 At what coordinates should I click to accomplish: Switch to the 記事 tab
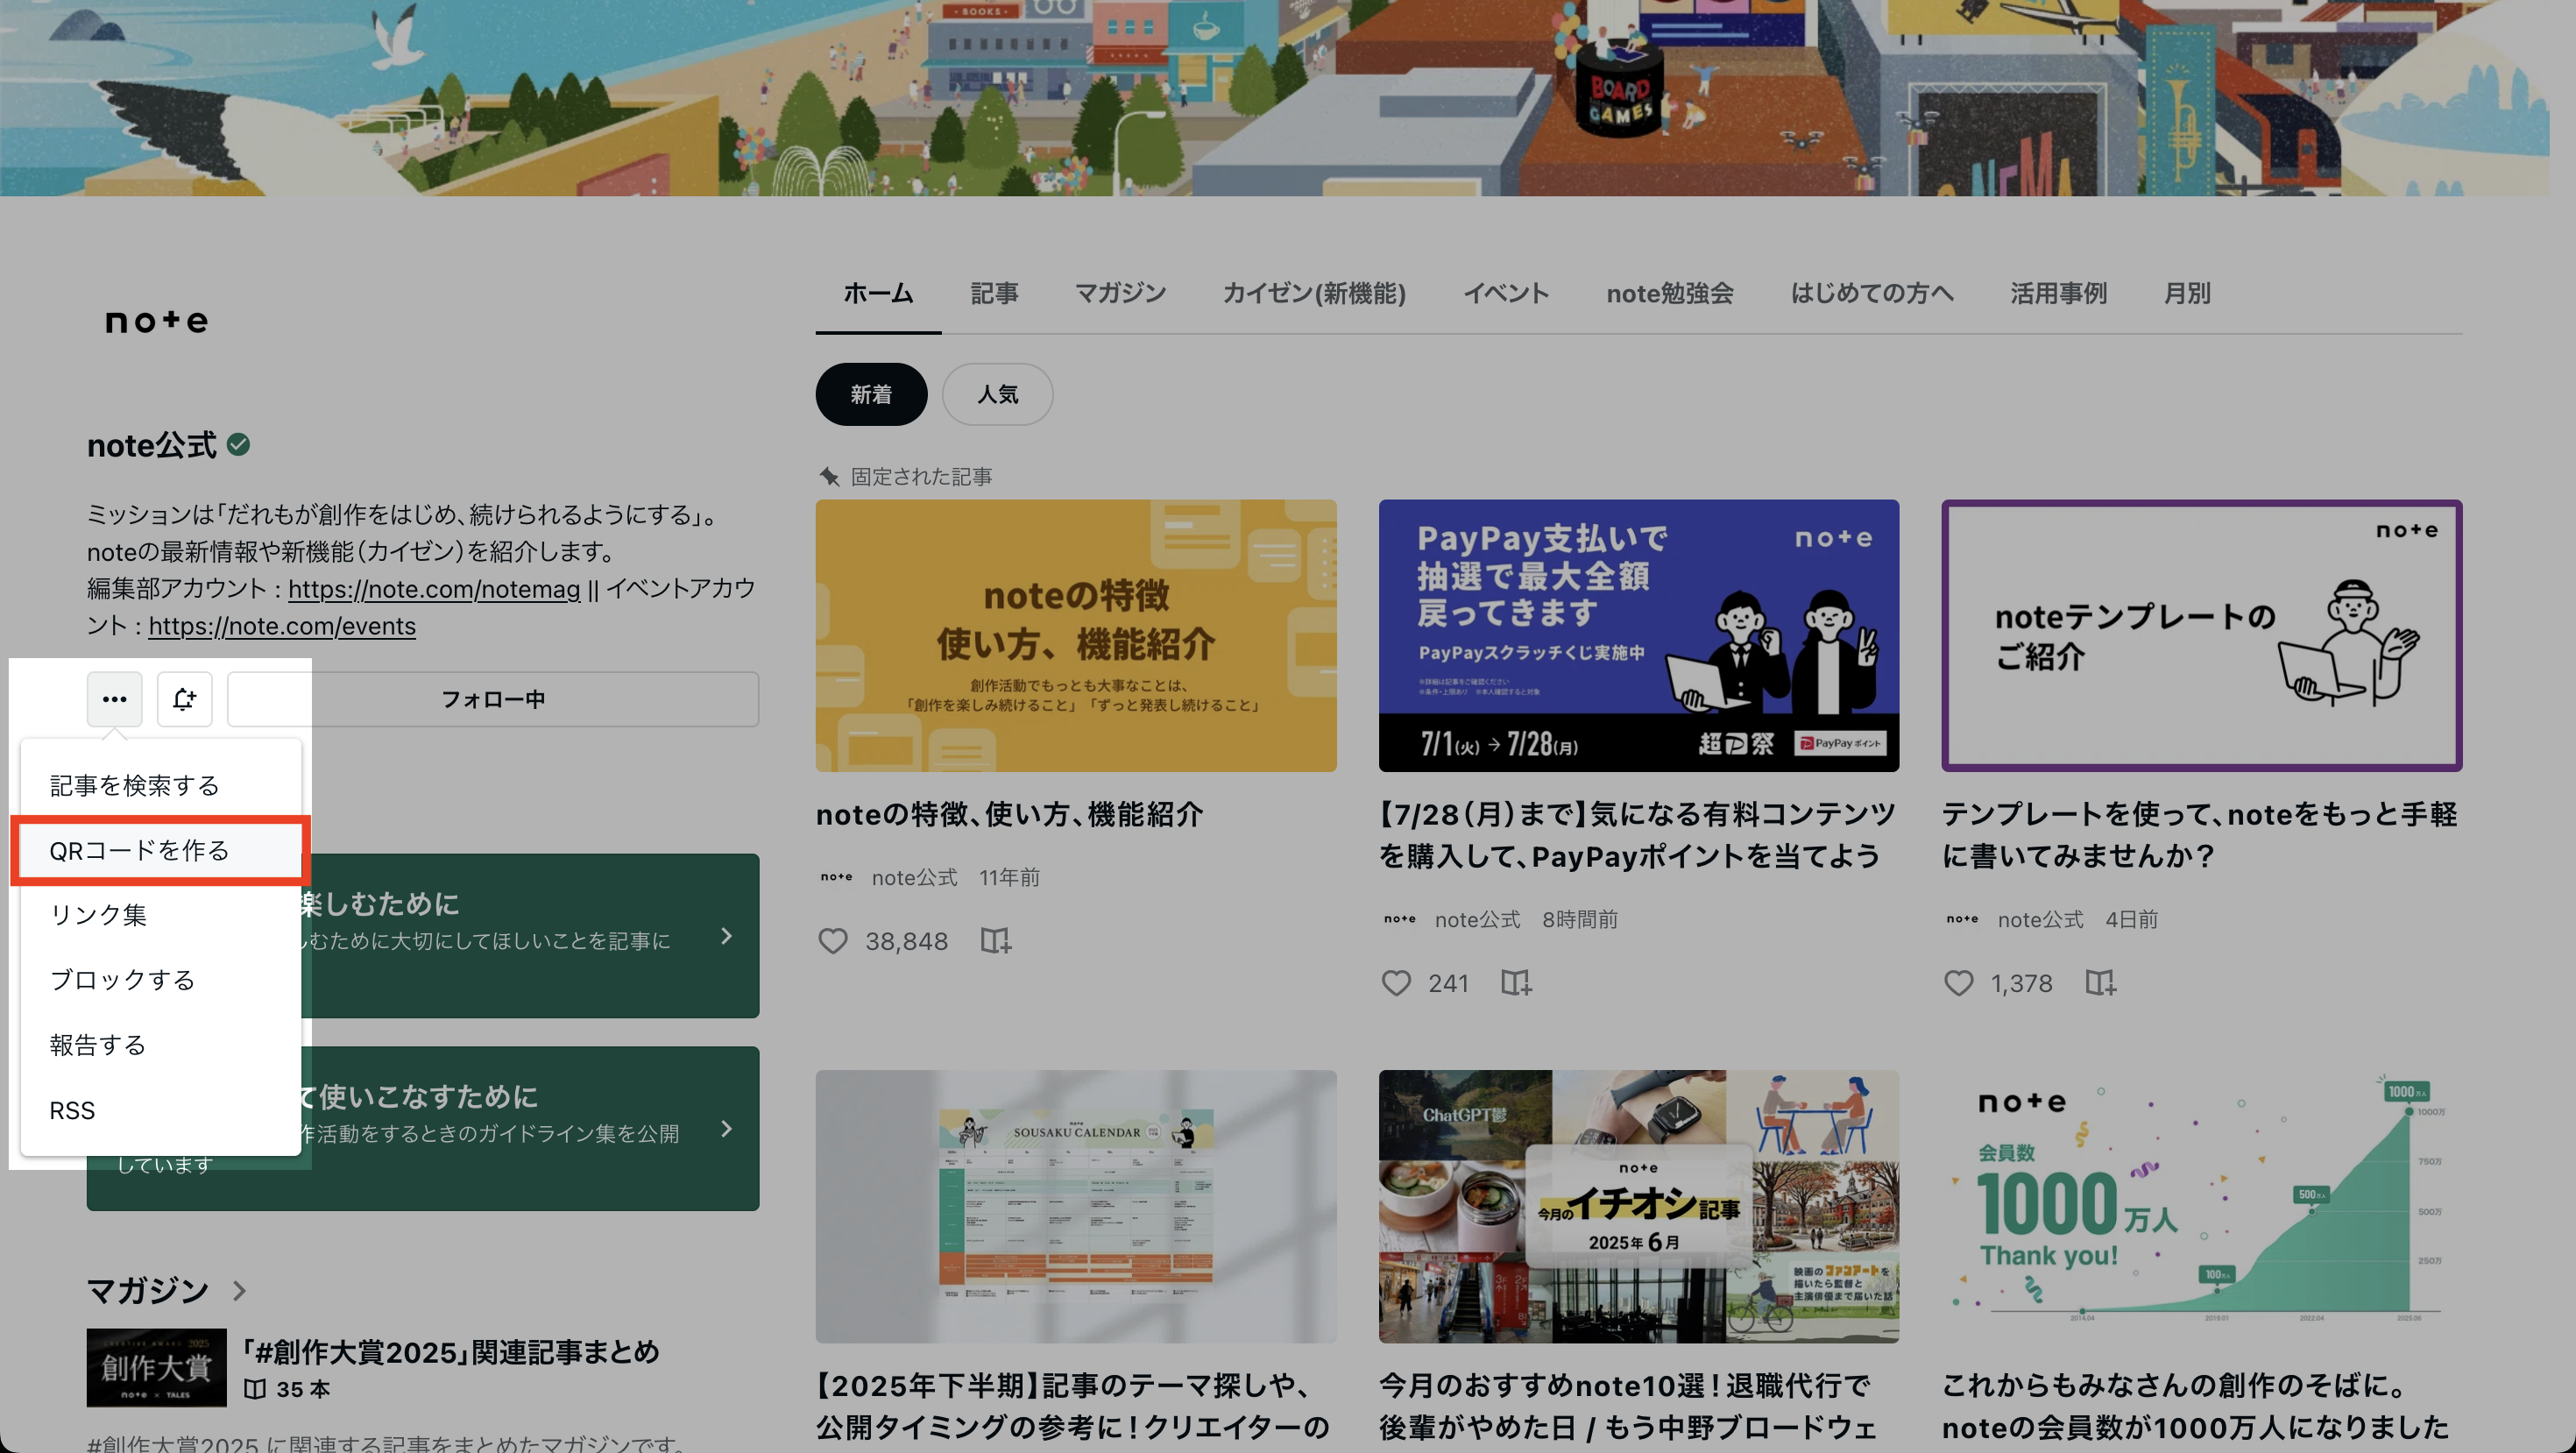click(x=994, y=293)
